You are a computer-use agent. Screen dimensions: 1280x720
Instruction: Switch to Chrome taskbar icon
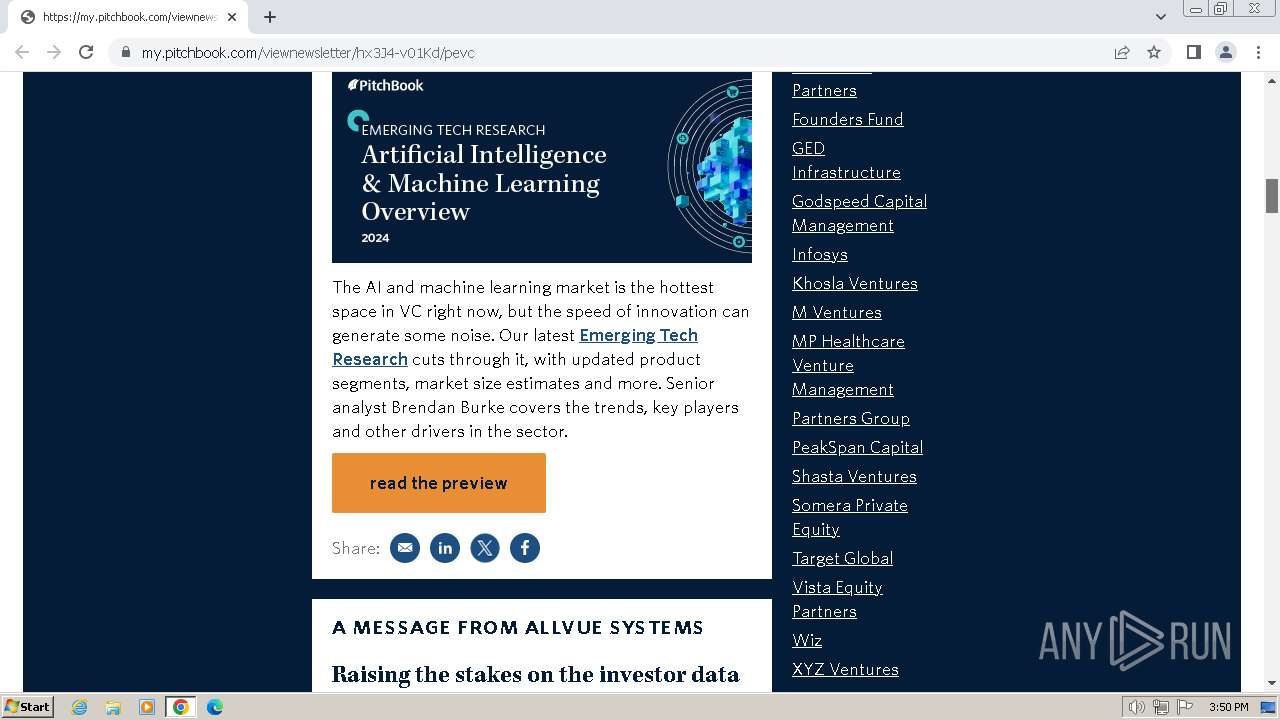(x=181, y=707)
